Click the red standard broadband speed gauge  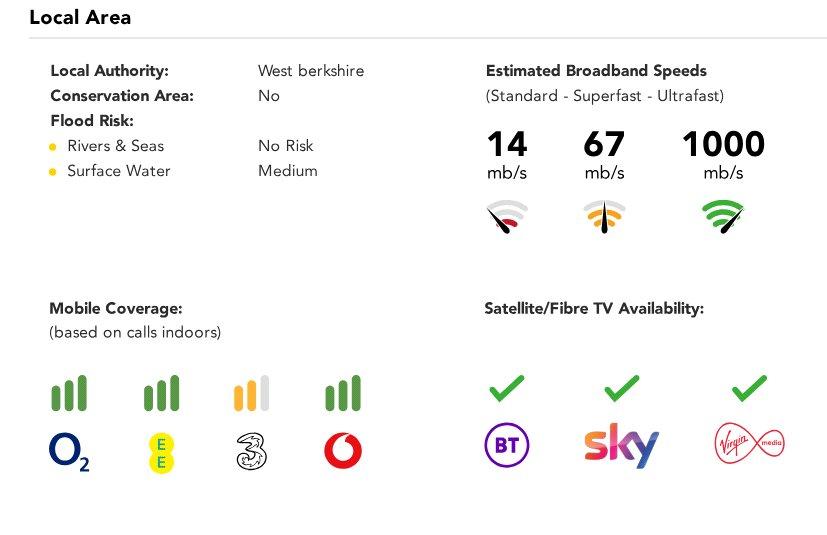pos(507,216)
